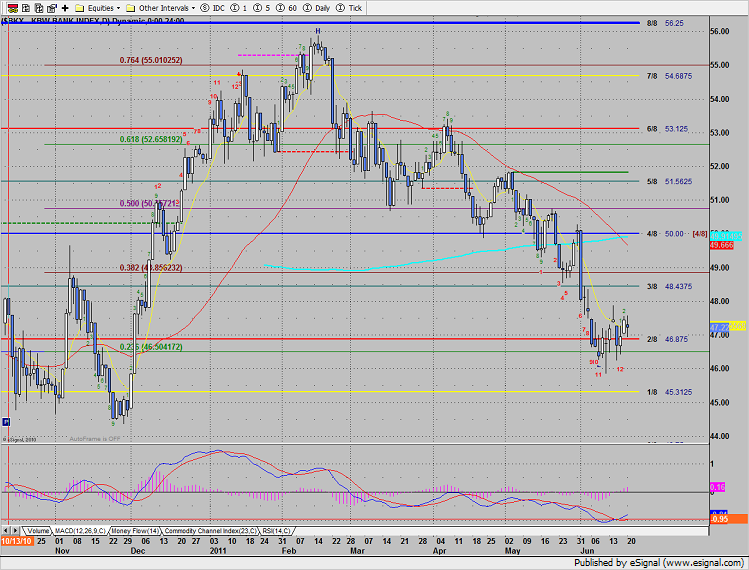Screen dimensions: 749x570
Task: Click the AutoFrame is OFF status text
Action: [95, 439]
